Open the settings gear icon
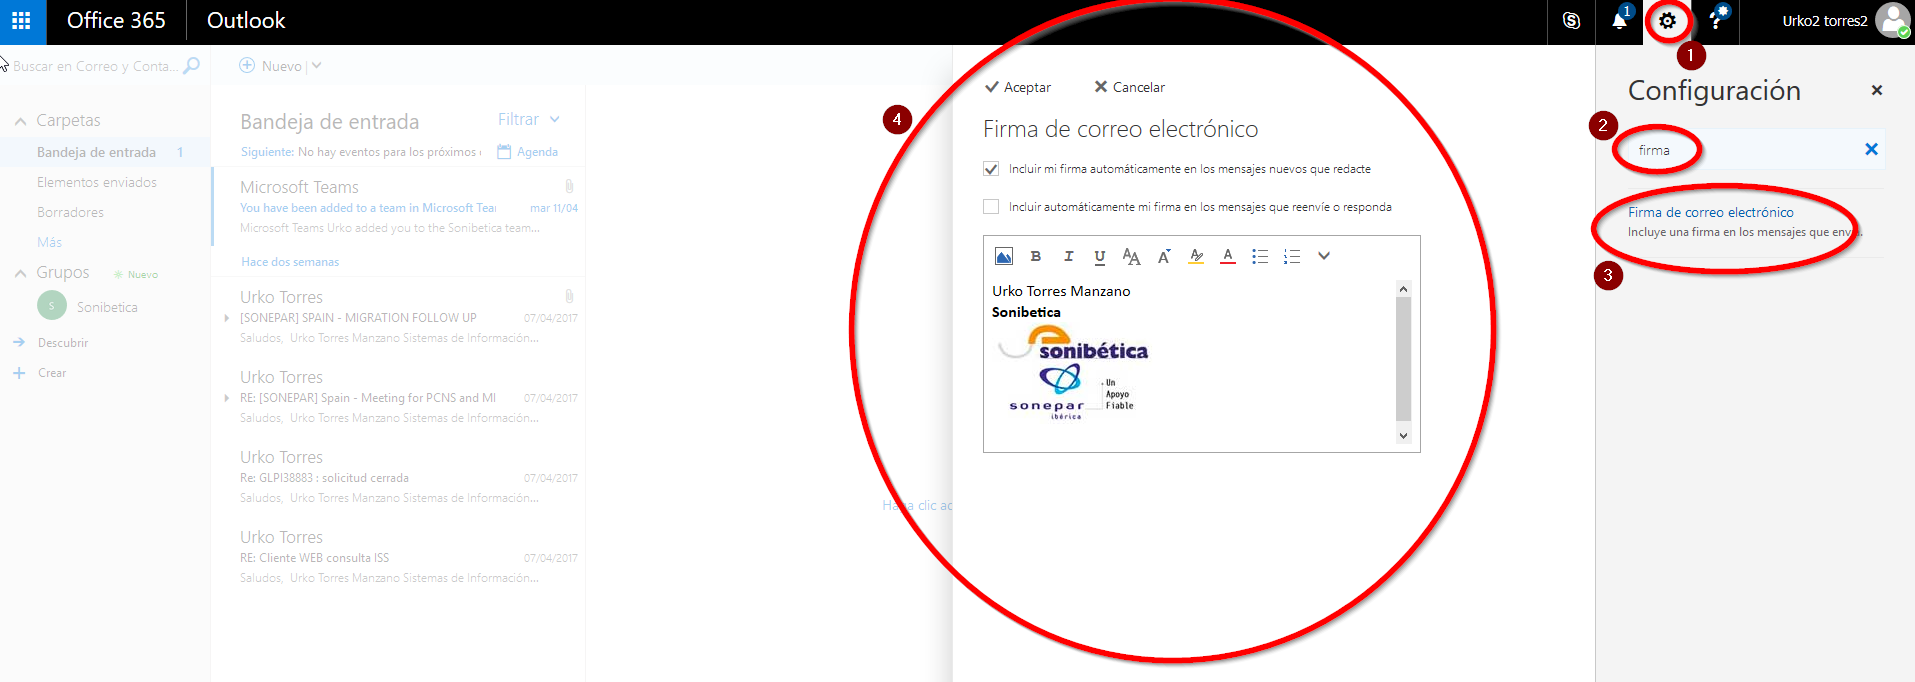The width and height of the screenshot is (1915, 682). pos(1667,21)
